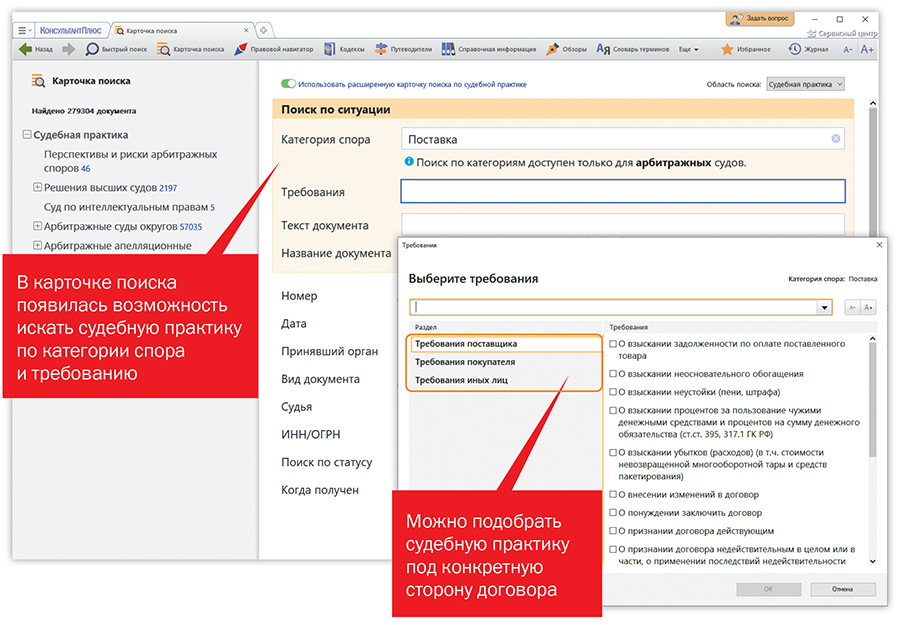Open the Еще toolbar menu
Screen dimensions: 900x625
(690, 49)
